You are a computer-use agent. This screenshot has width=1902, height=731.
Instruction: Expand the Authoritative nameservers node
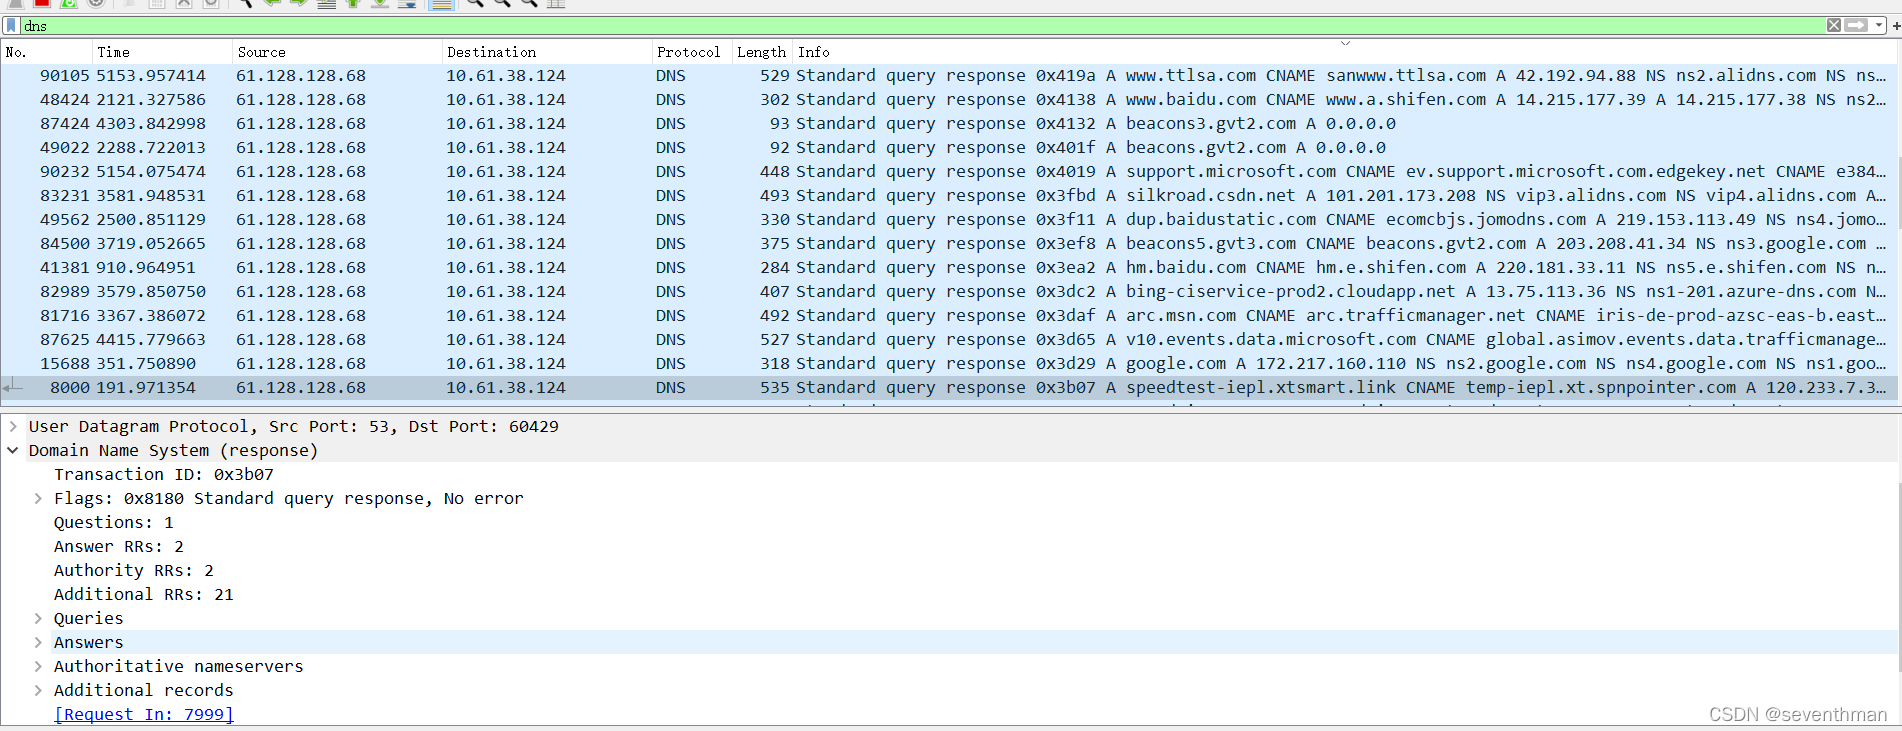[38, 666]
